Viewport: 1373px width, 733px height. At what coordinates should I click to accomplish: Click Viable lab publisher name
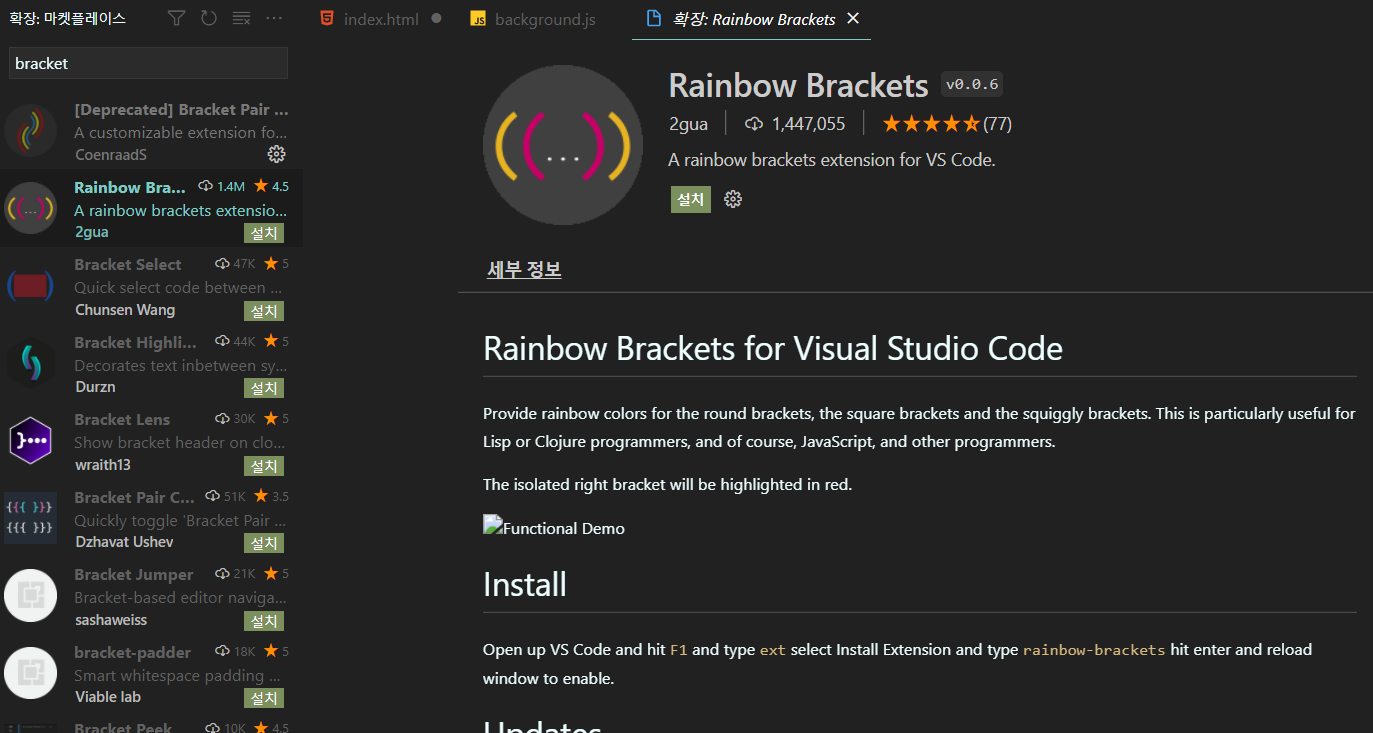click(108, 697)
